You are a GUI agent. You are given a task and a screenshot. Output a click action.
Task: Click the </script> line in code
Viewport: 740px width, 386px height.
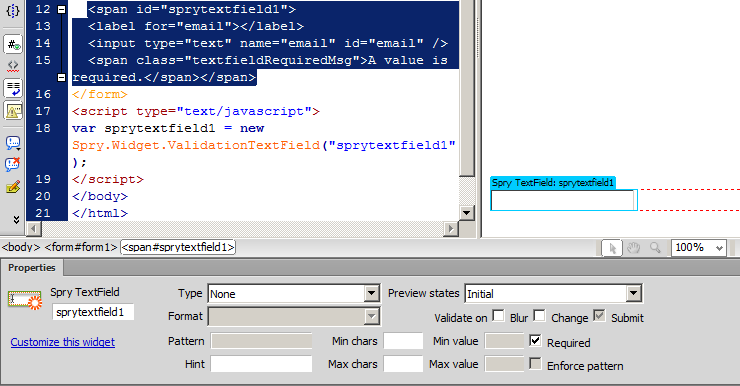(108, 179)
